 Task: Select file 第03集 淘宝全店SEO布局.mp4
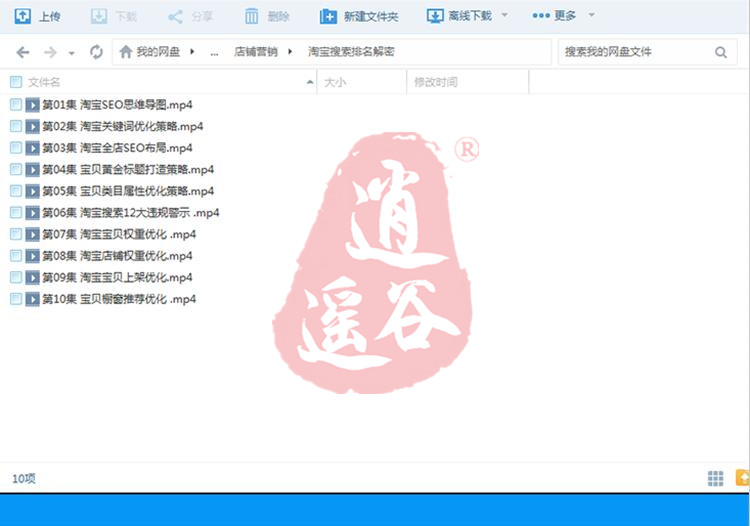click(x=117, y=148)
